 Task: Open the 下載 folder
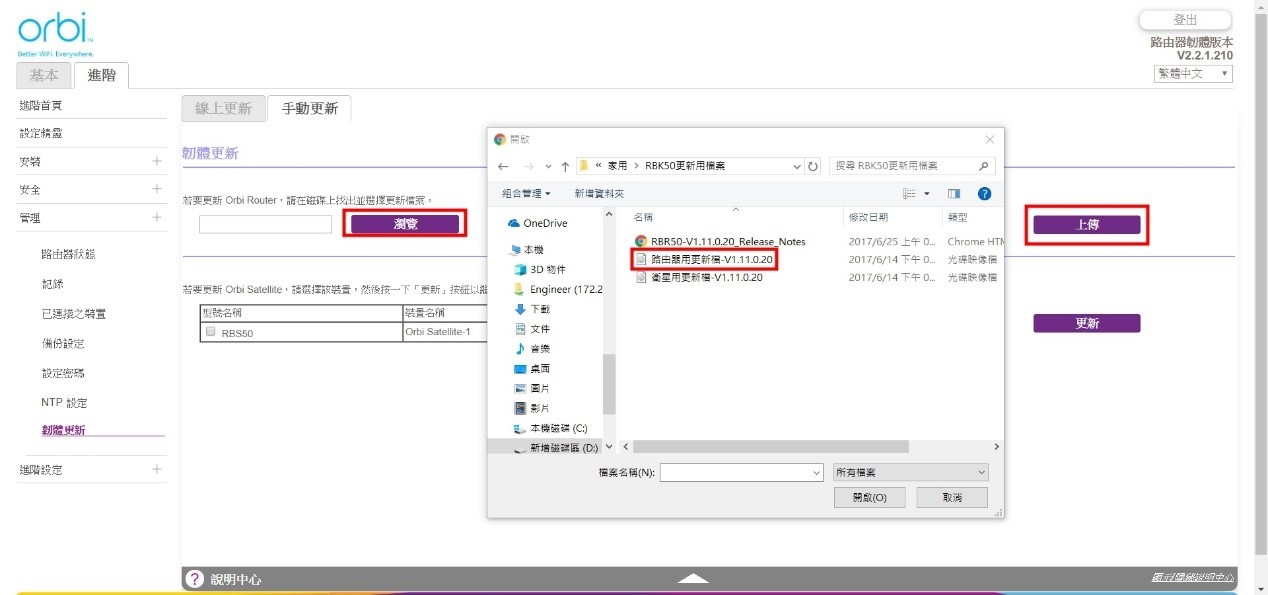coord(531,309)
